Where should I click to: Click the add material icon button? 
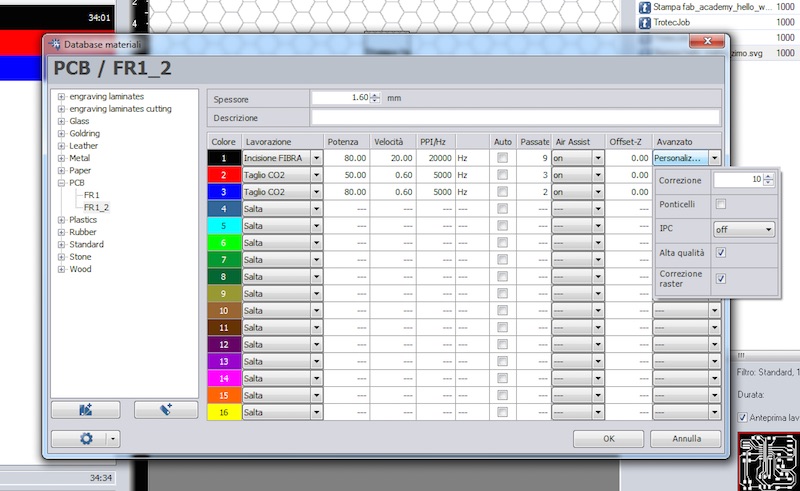[86, 409]
